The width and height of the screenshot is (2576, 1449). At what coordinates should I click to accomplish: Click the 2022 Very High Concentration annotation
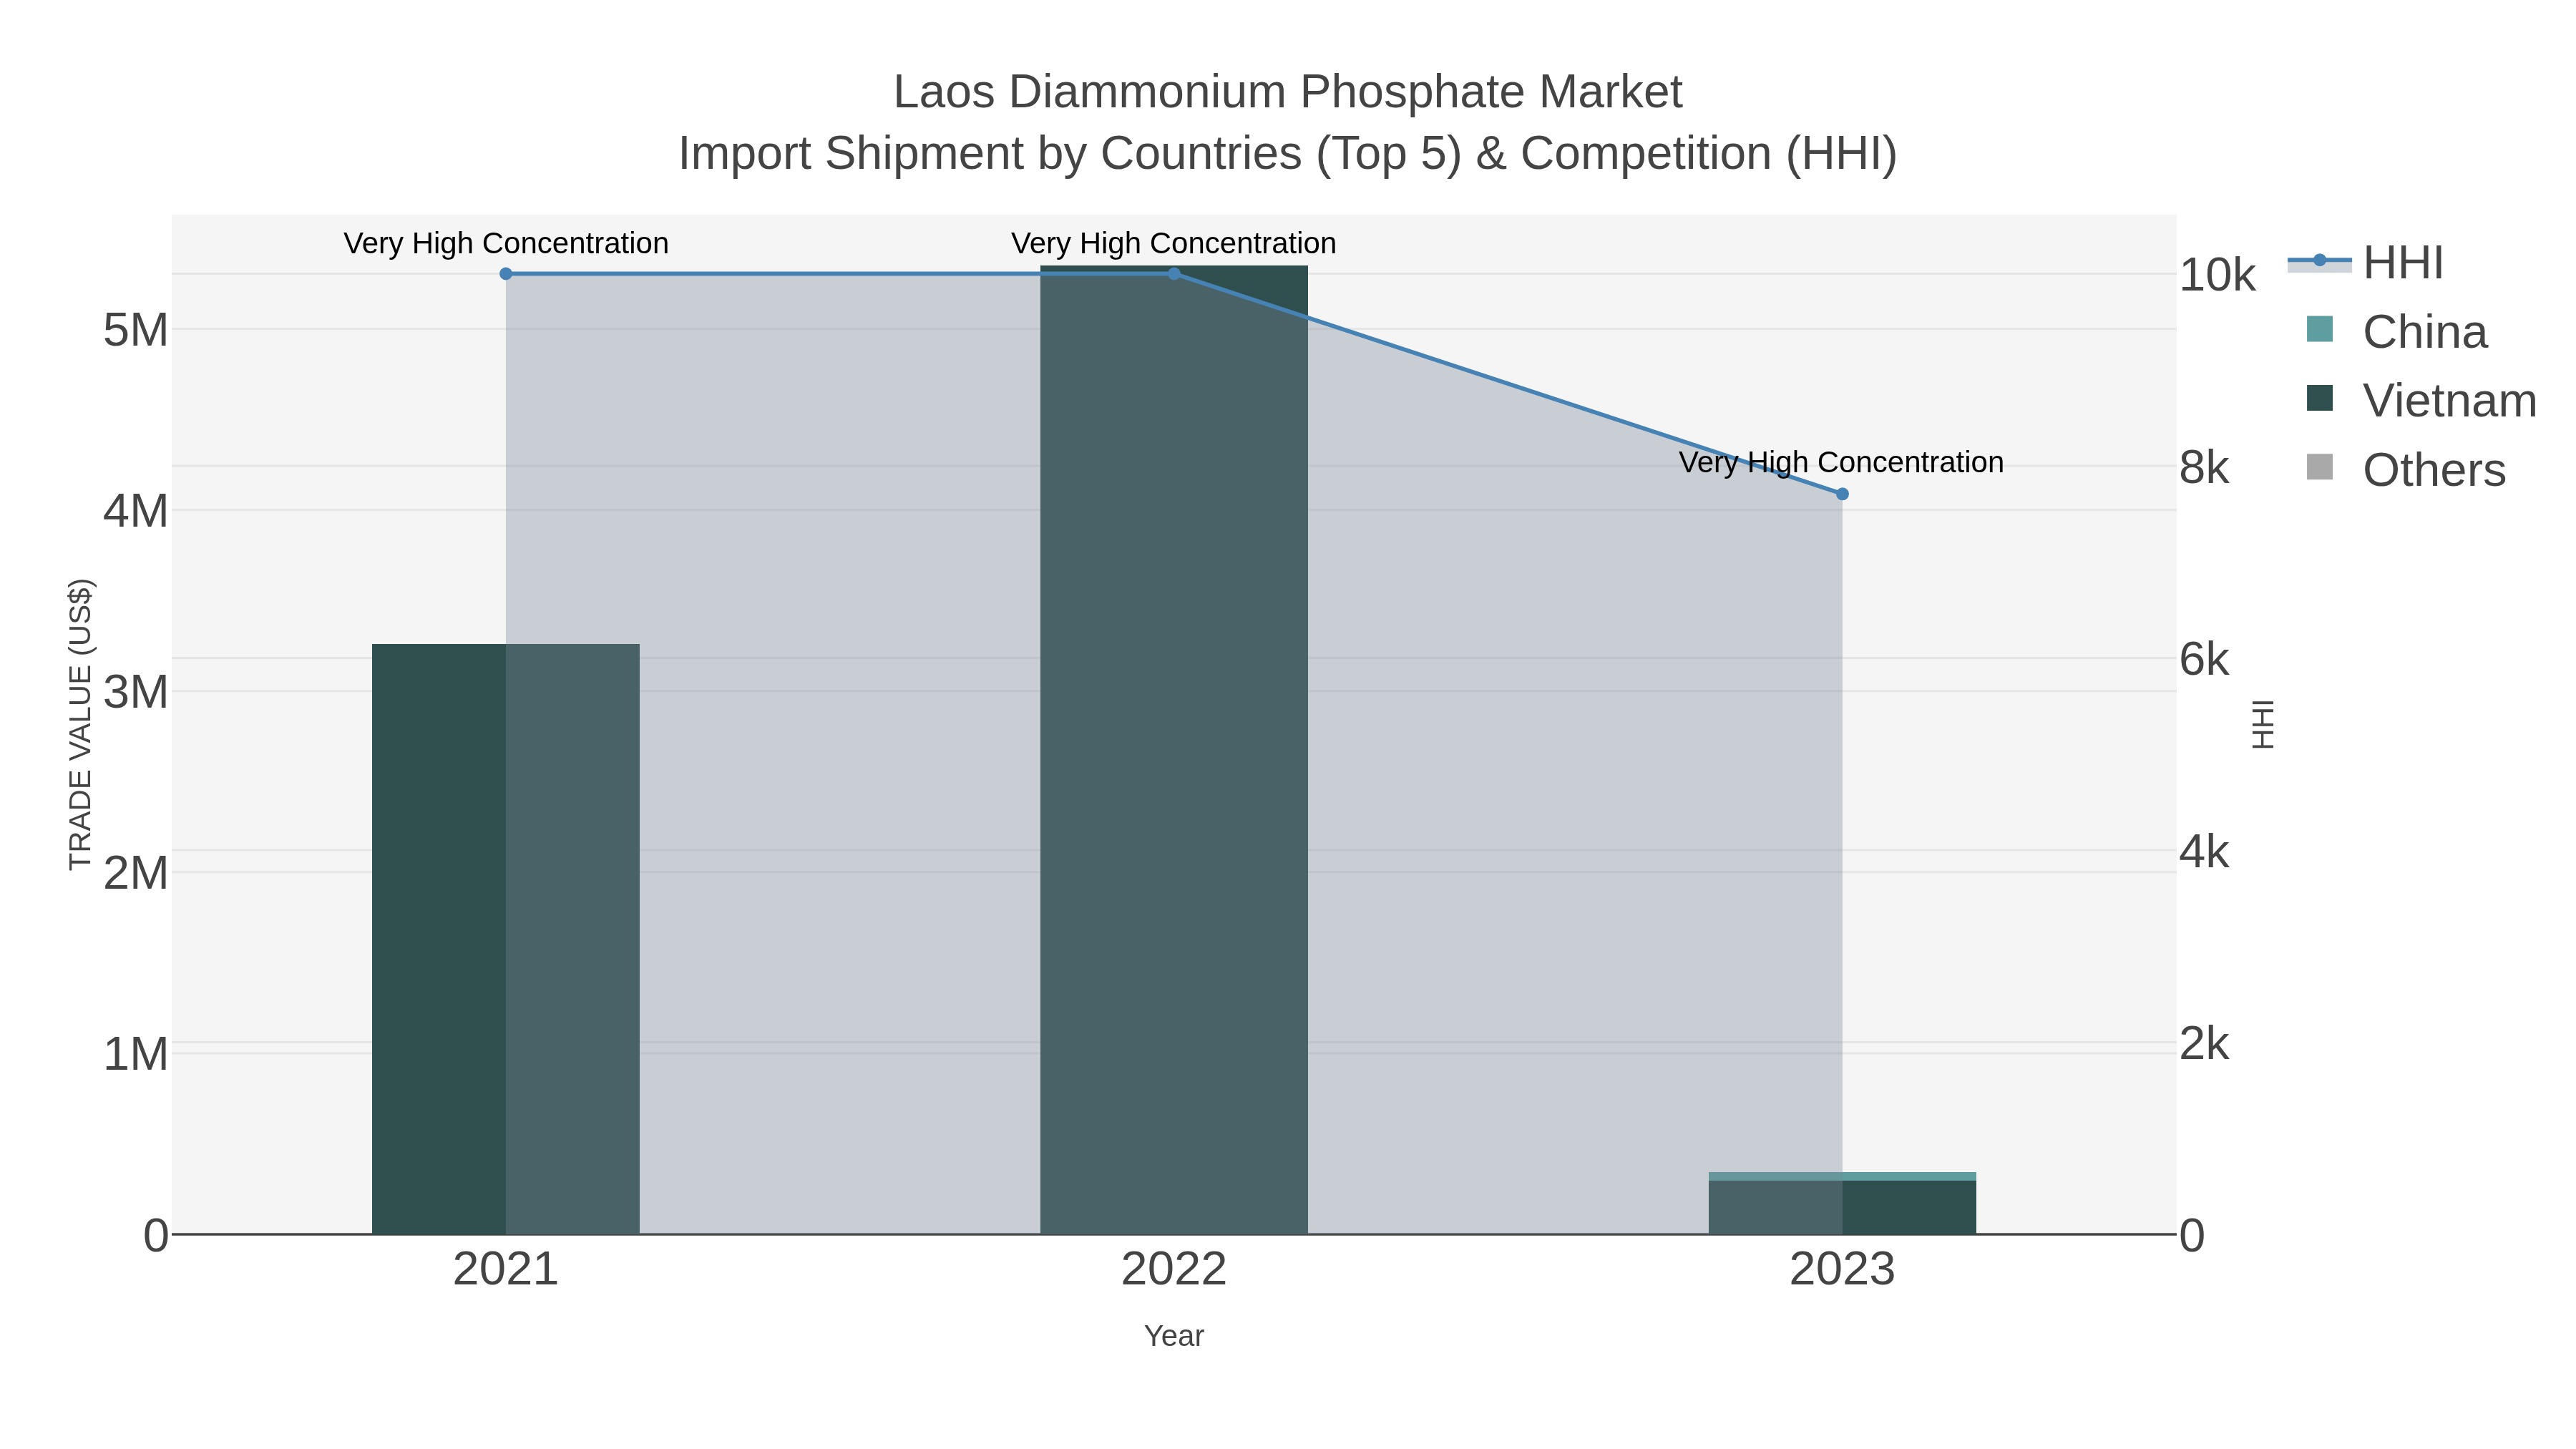coord(1174,243)
